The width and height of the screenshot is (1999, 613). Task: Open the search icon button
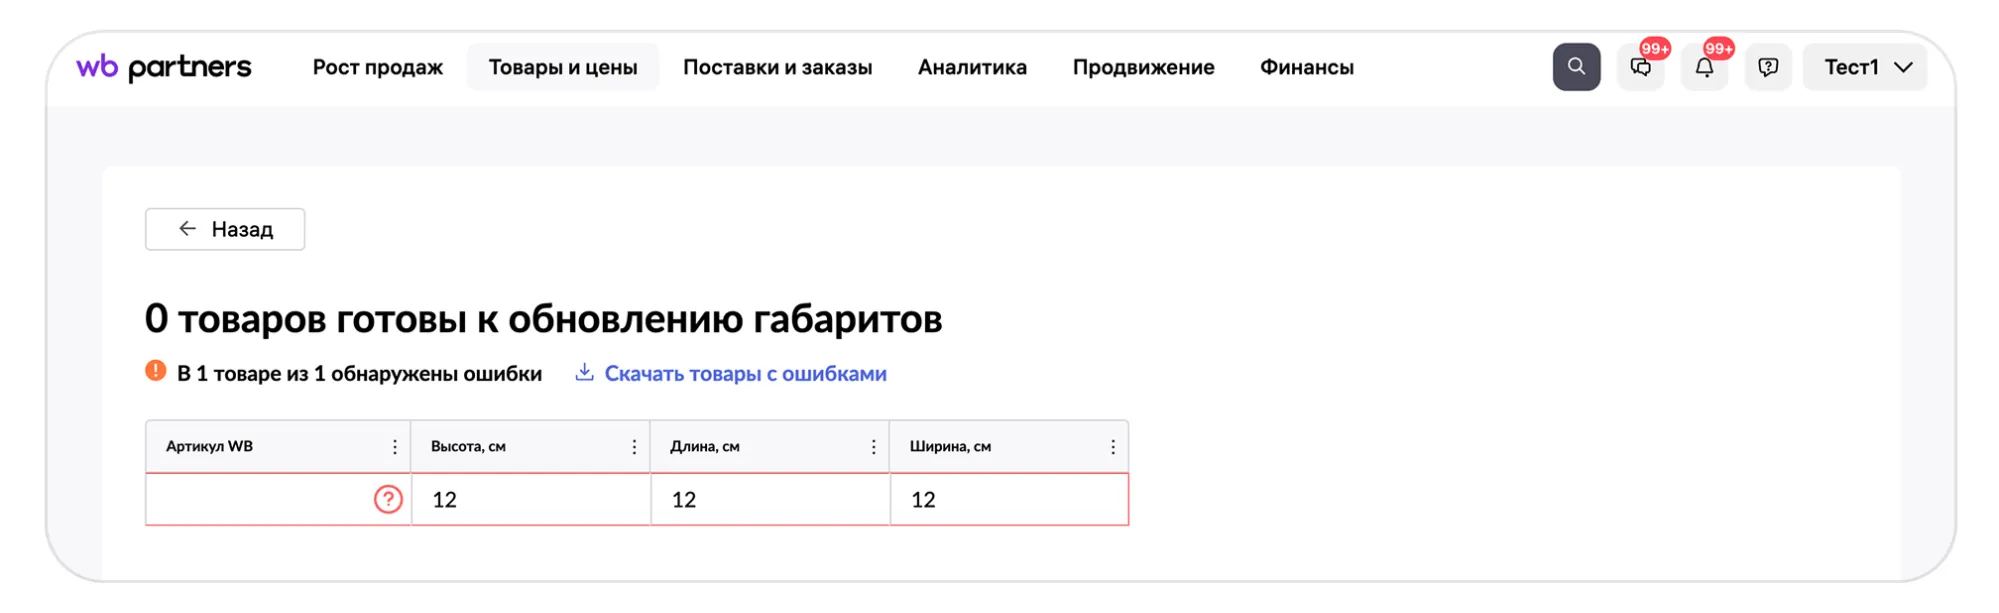pyautogui.click(x=1576, y=67)
